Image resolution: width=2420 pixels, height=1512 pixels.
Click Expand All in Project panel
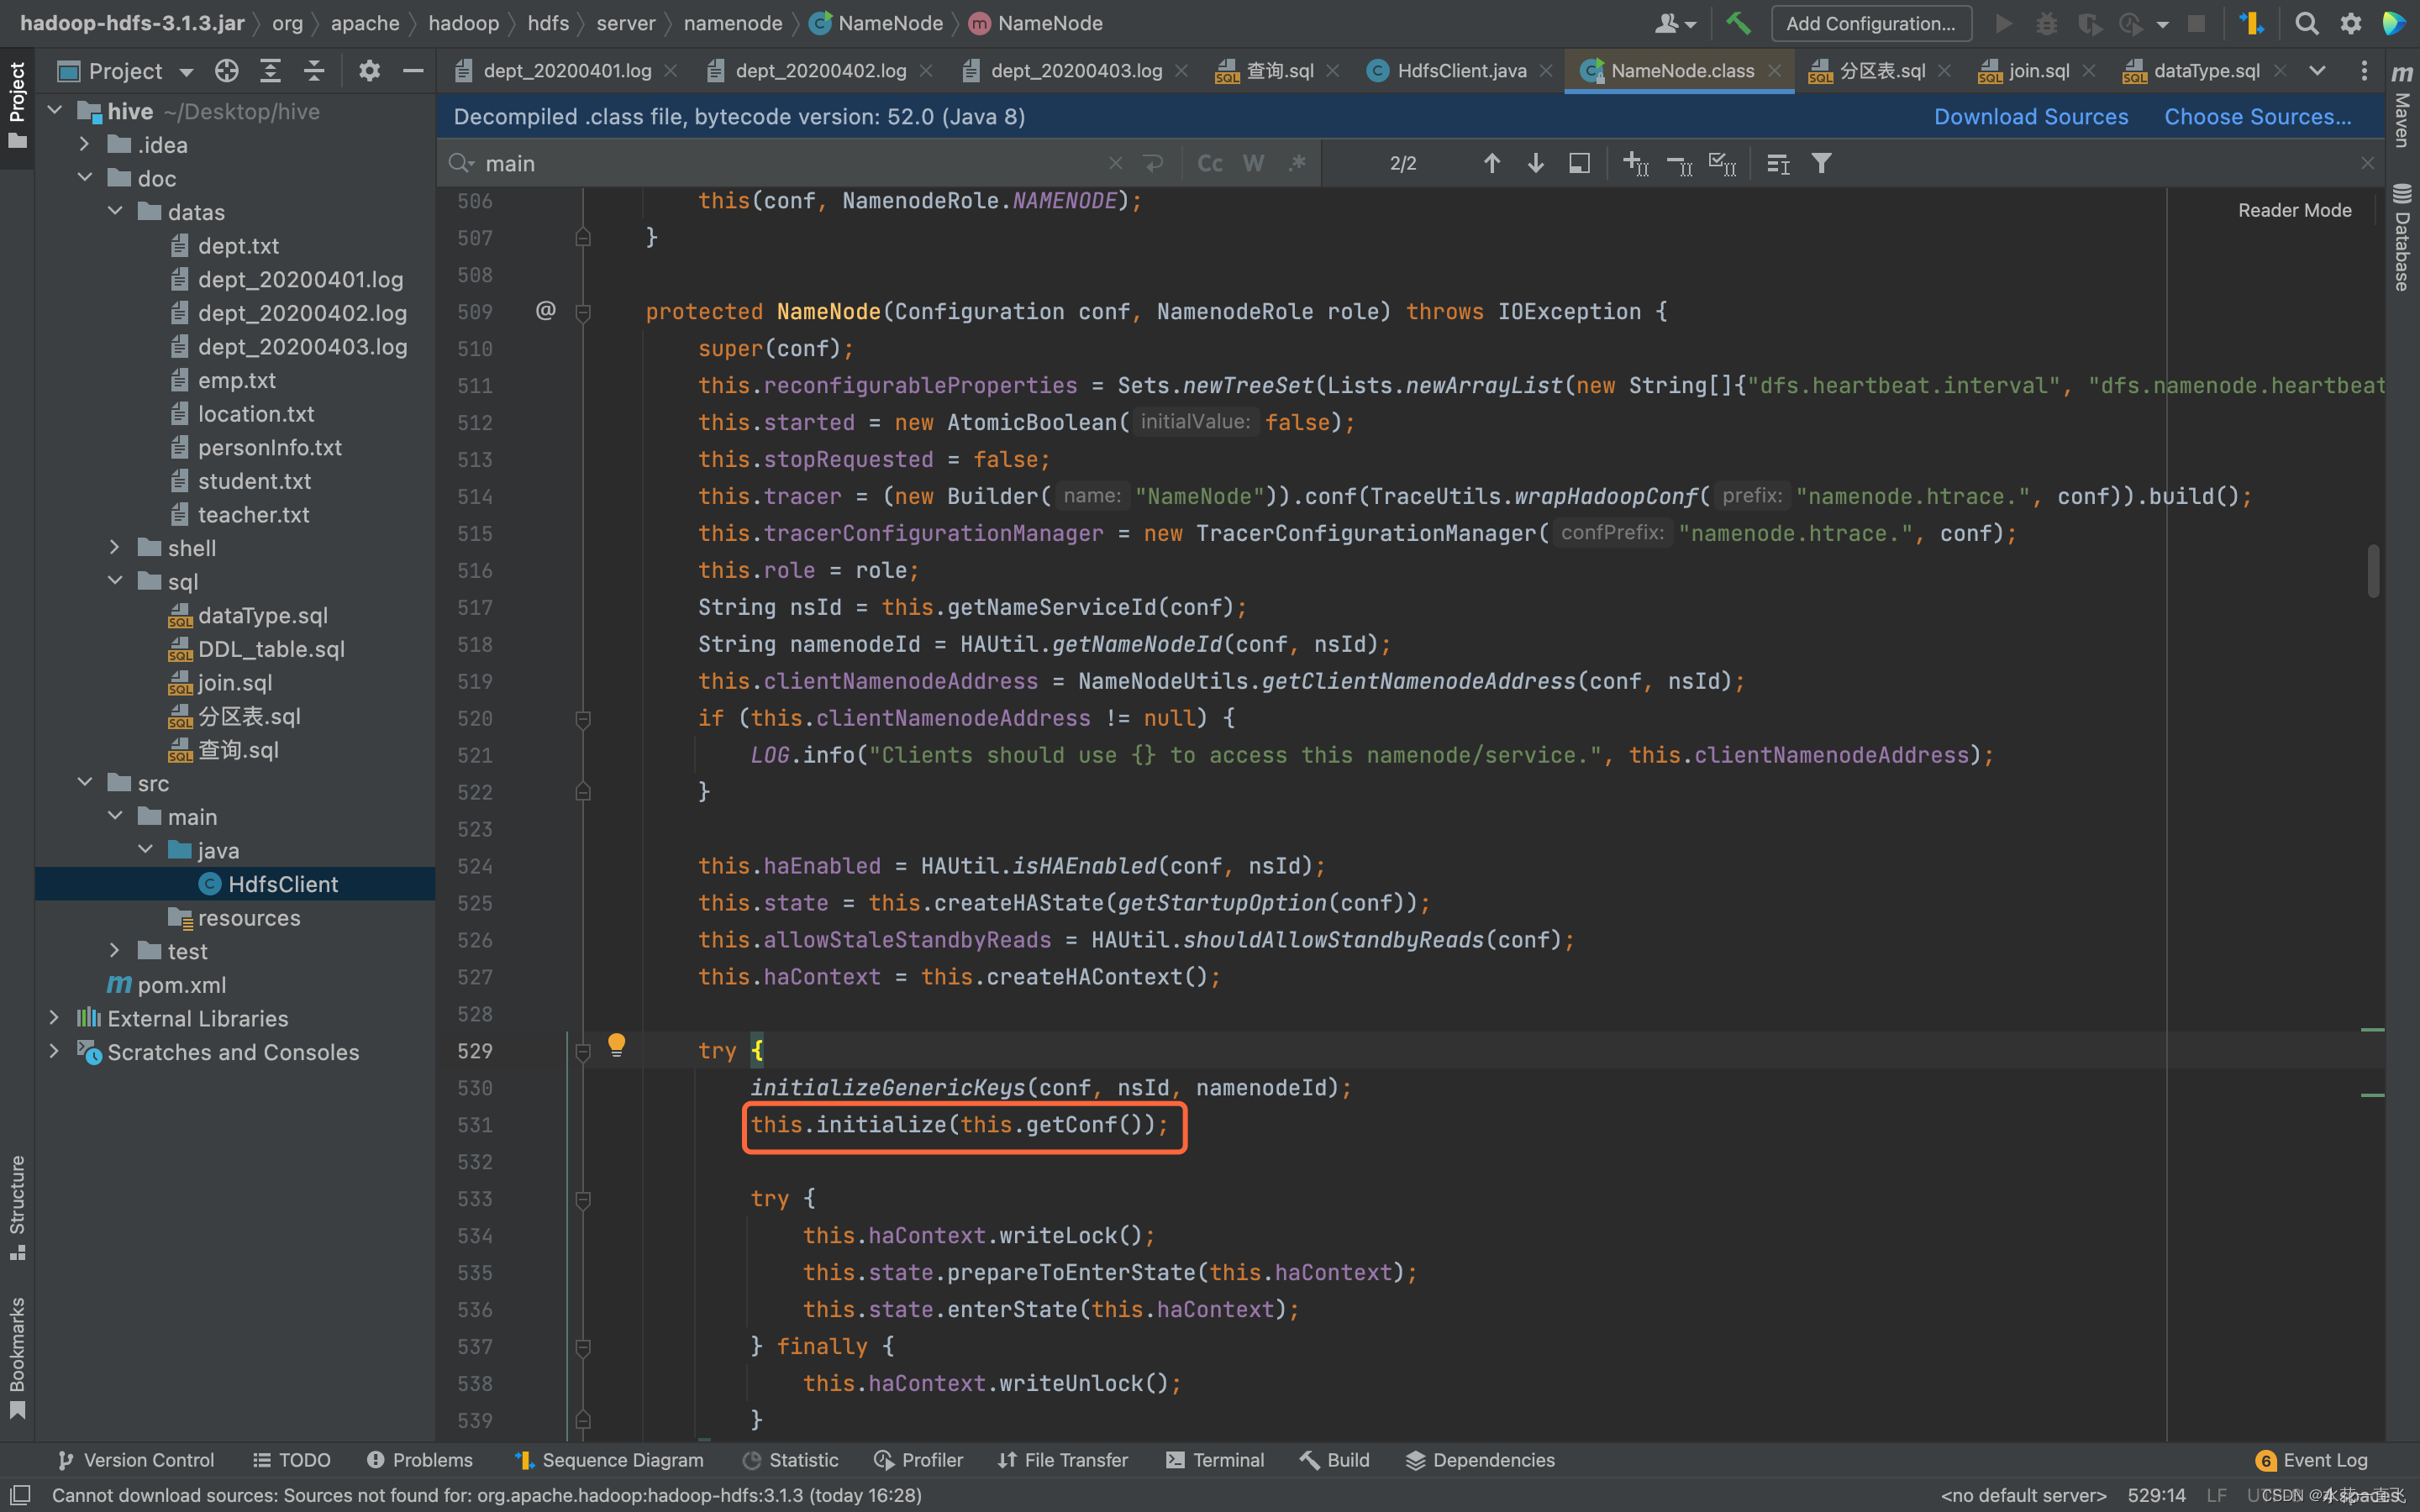coord(270,71)
